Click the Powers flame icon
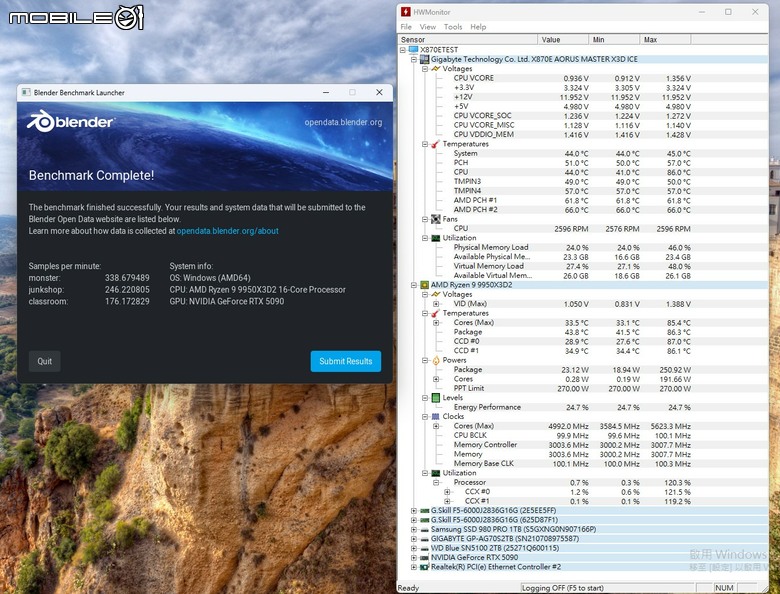Screen dimensions: 780x594 [x=435, y=360]
